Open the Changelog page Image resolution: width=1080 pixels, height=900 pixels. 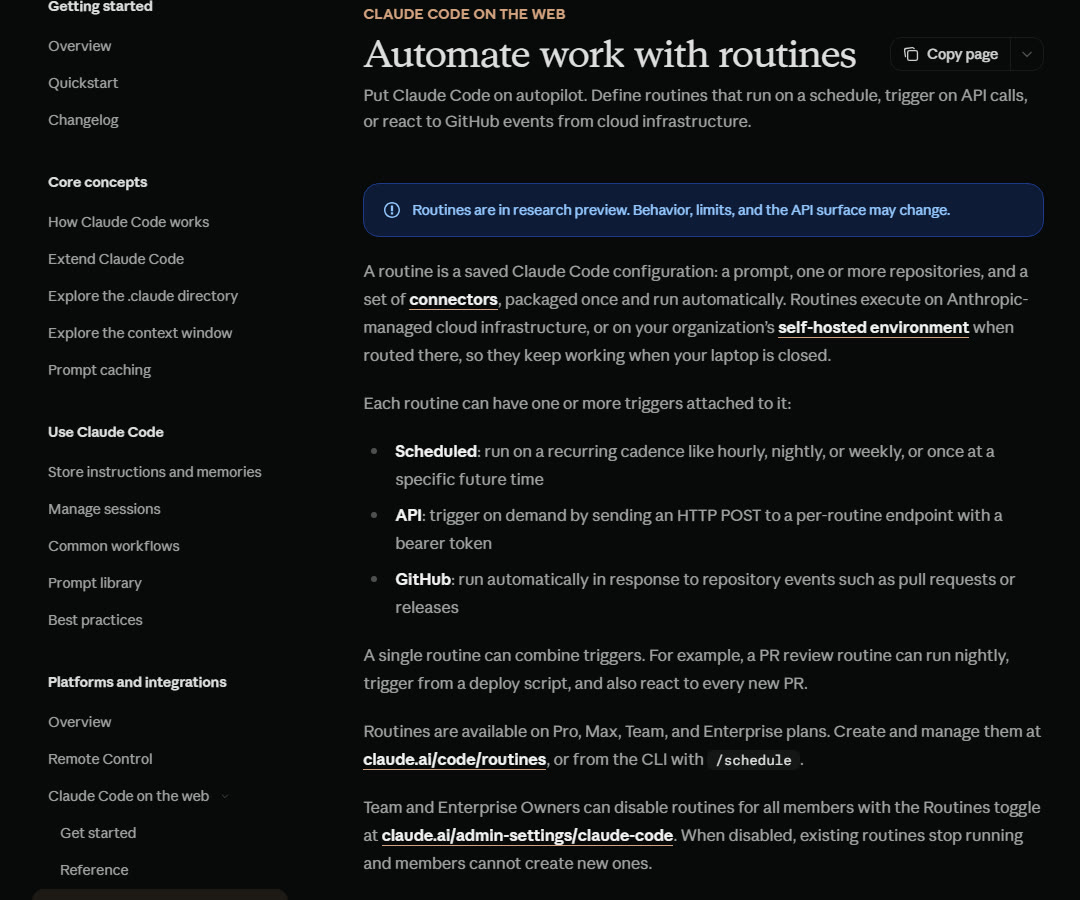click(83, 121)
